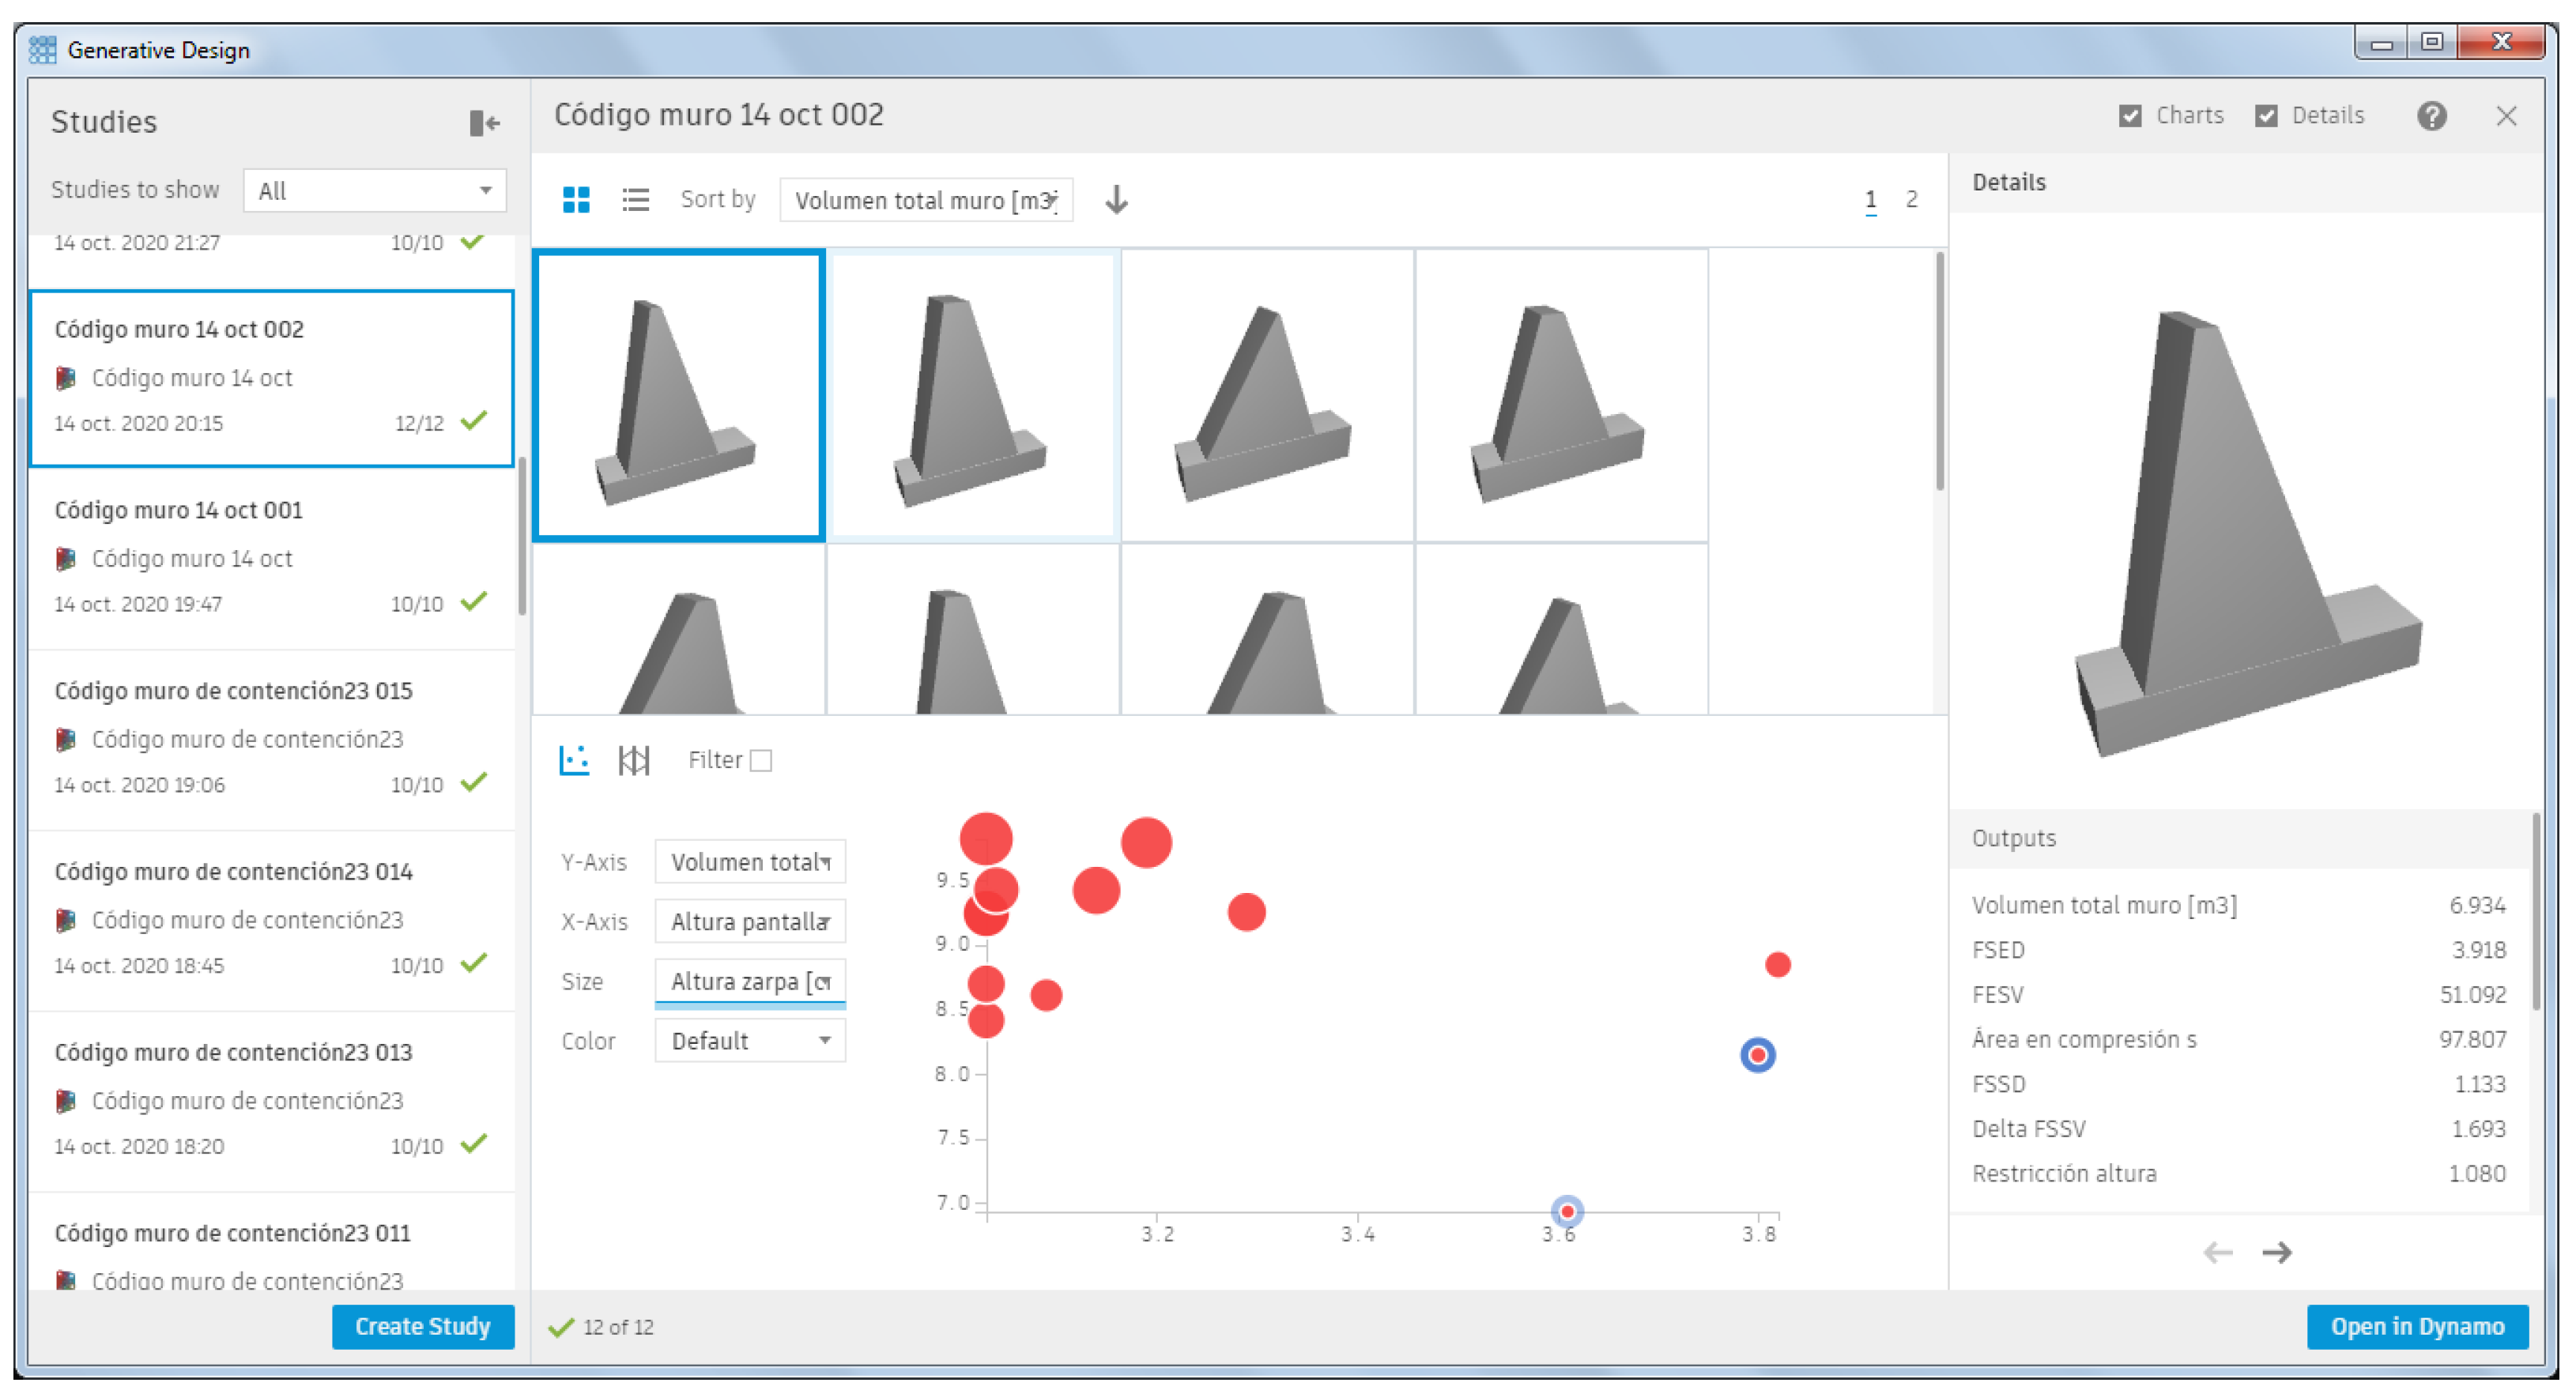The image size is (2576, 1394).
Task: Open help question mark icon
Action: tap(2431, 116)
